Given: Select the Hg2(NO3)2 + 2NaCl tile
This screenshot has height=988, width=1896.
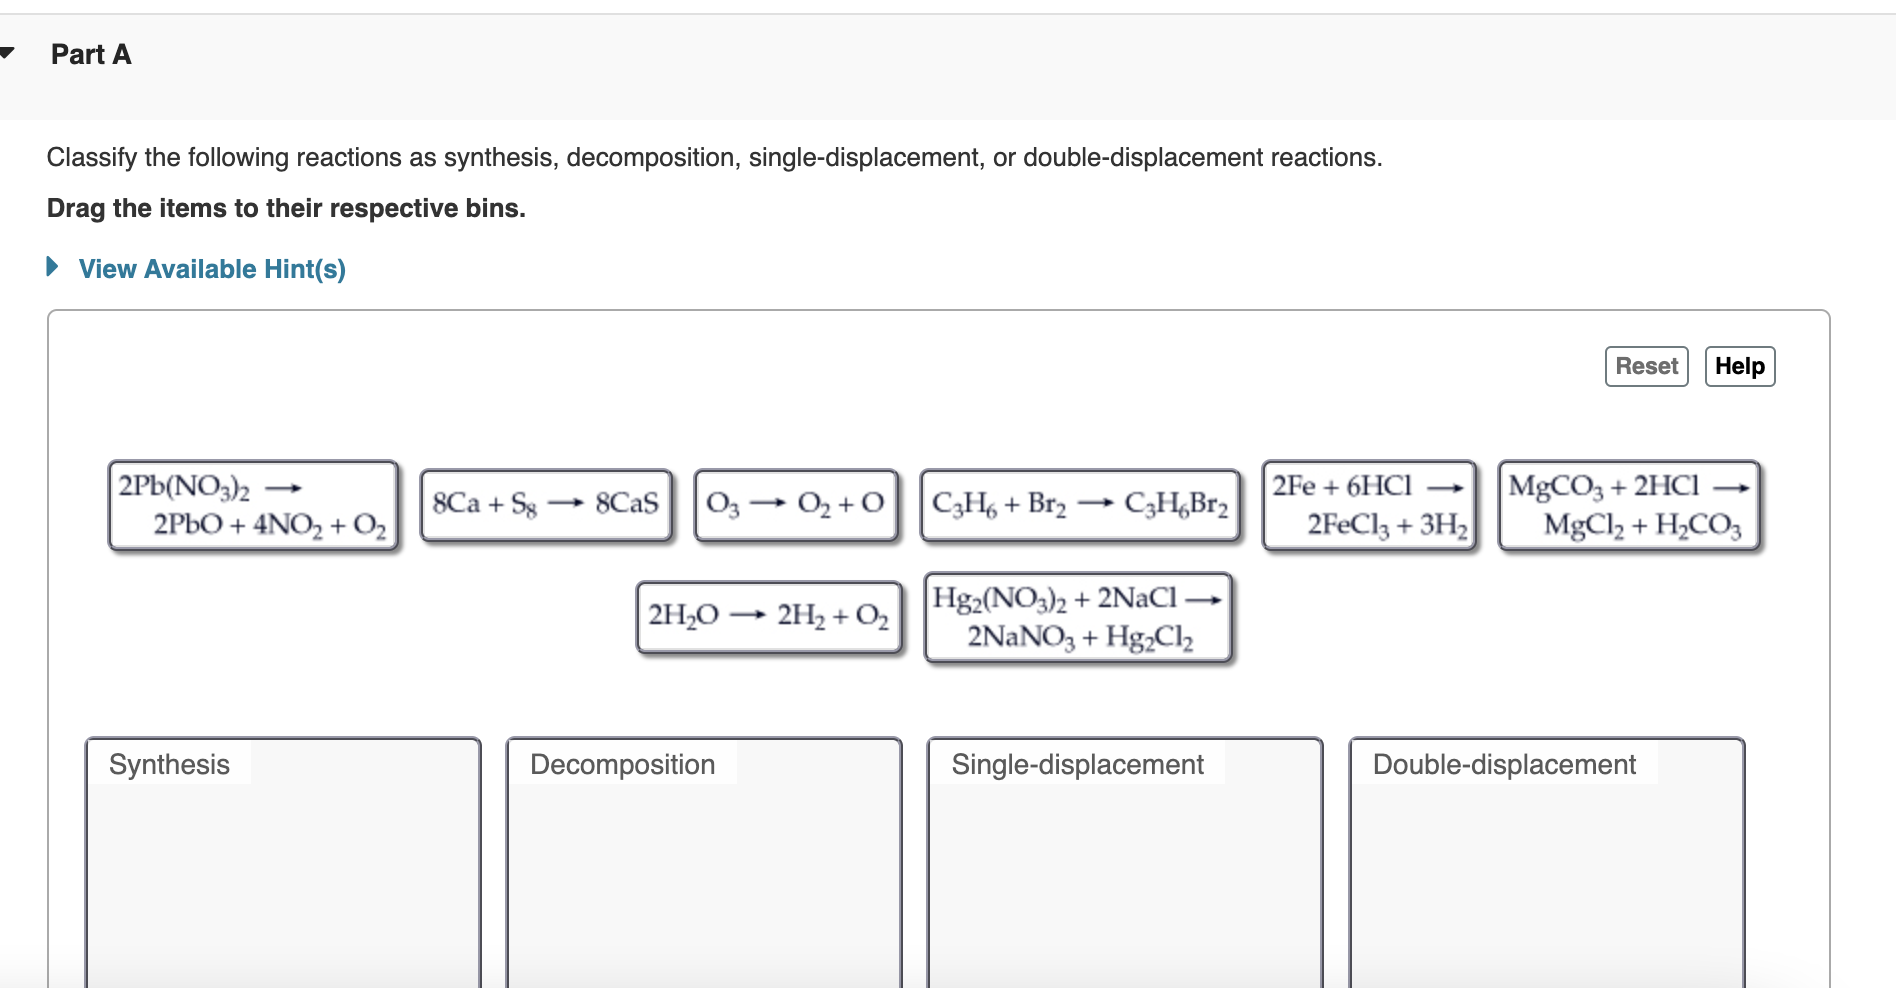Looking at the screenshot, I should coord(1077,616).
